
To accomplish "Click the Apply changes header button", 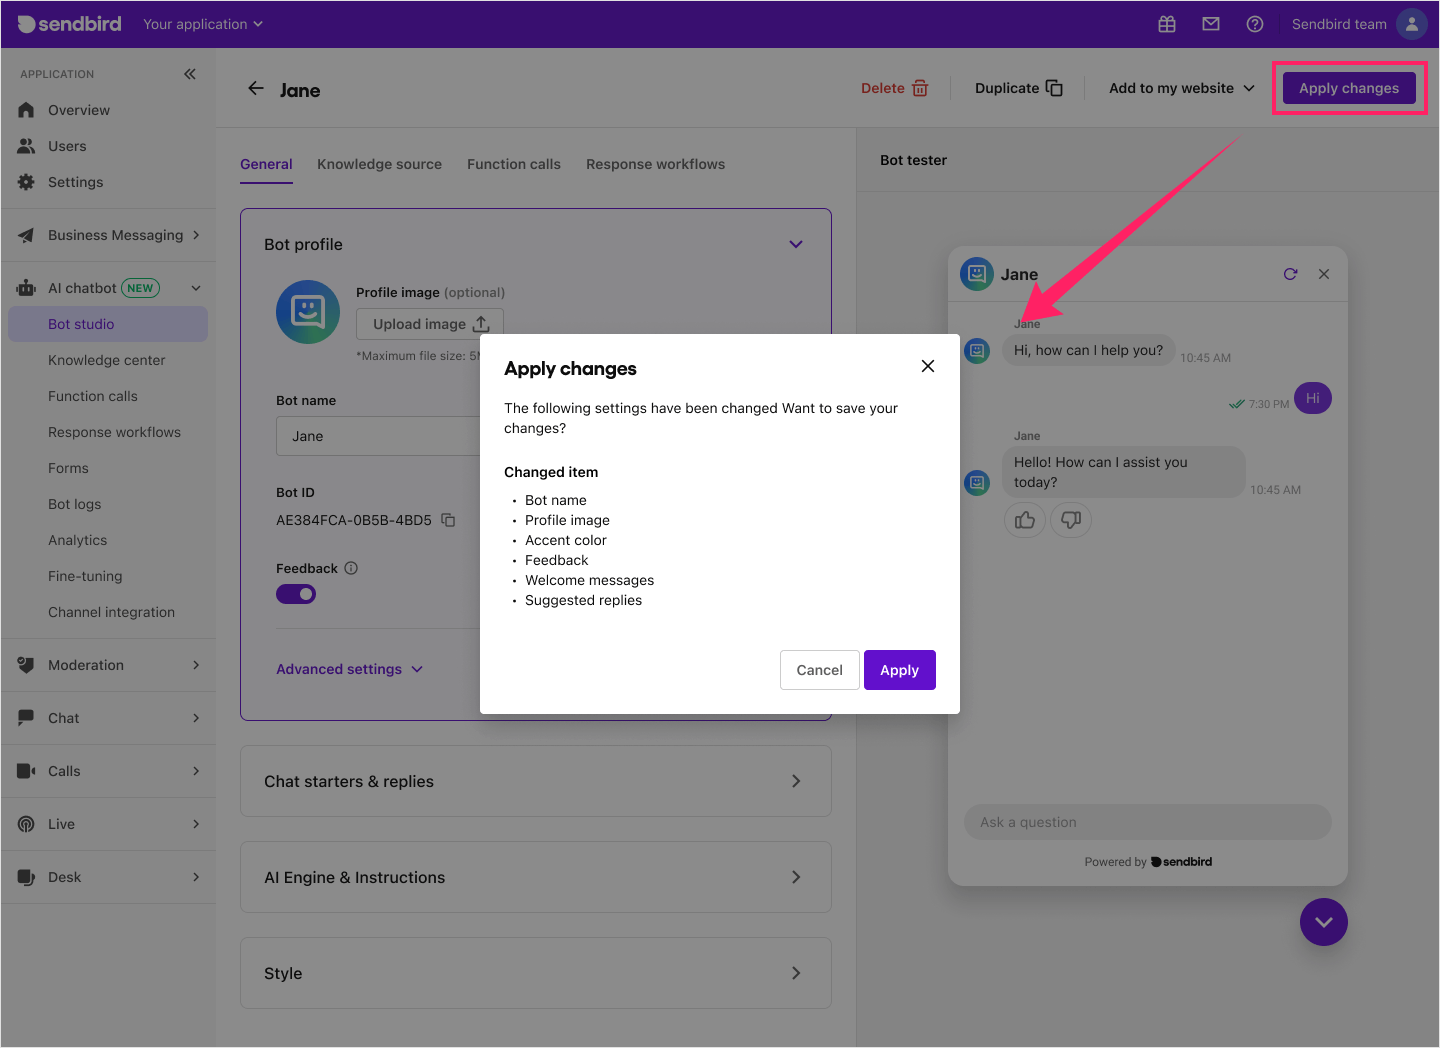I will coord(1349,88).
